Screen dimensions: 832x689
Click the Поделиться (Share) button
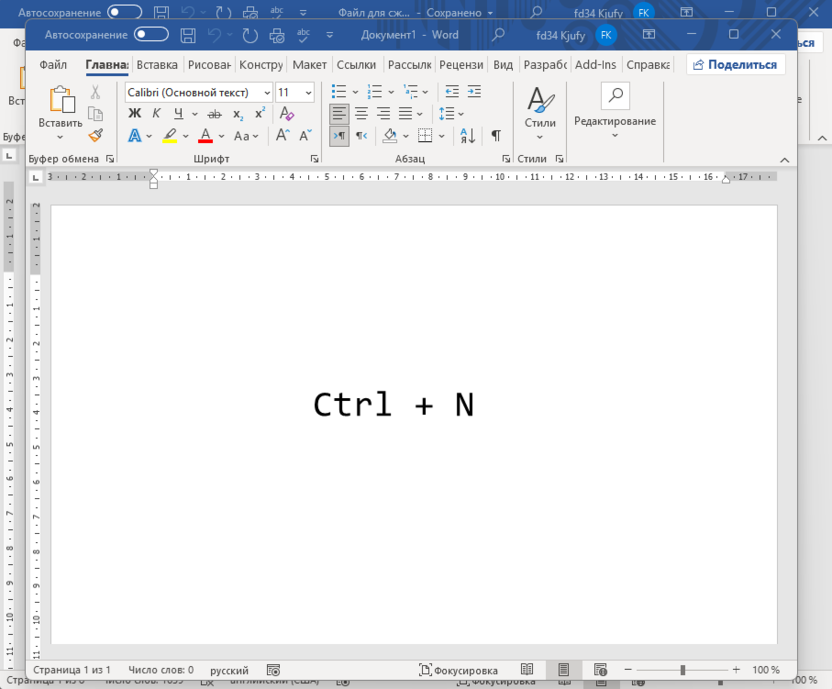[x=735, y=64]
